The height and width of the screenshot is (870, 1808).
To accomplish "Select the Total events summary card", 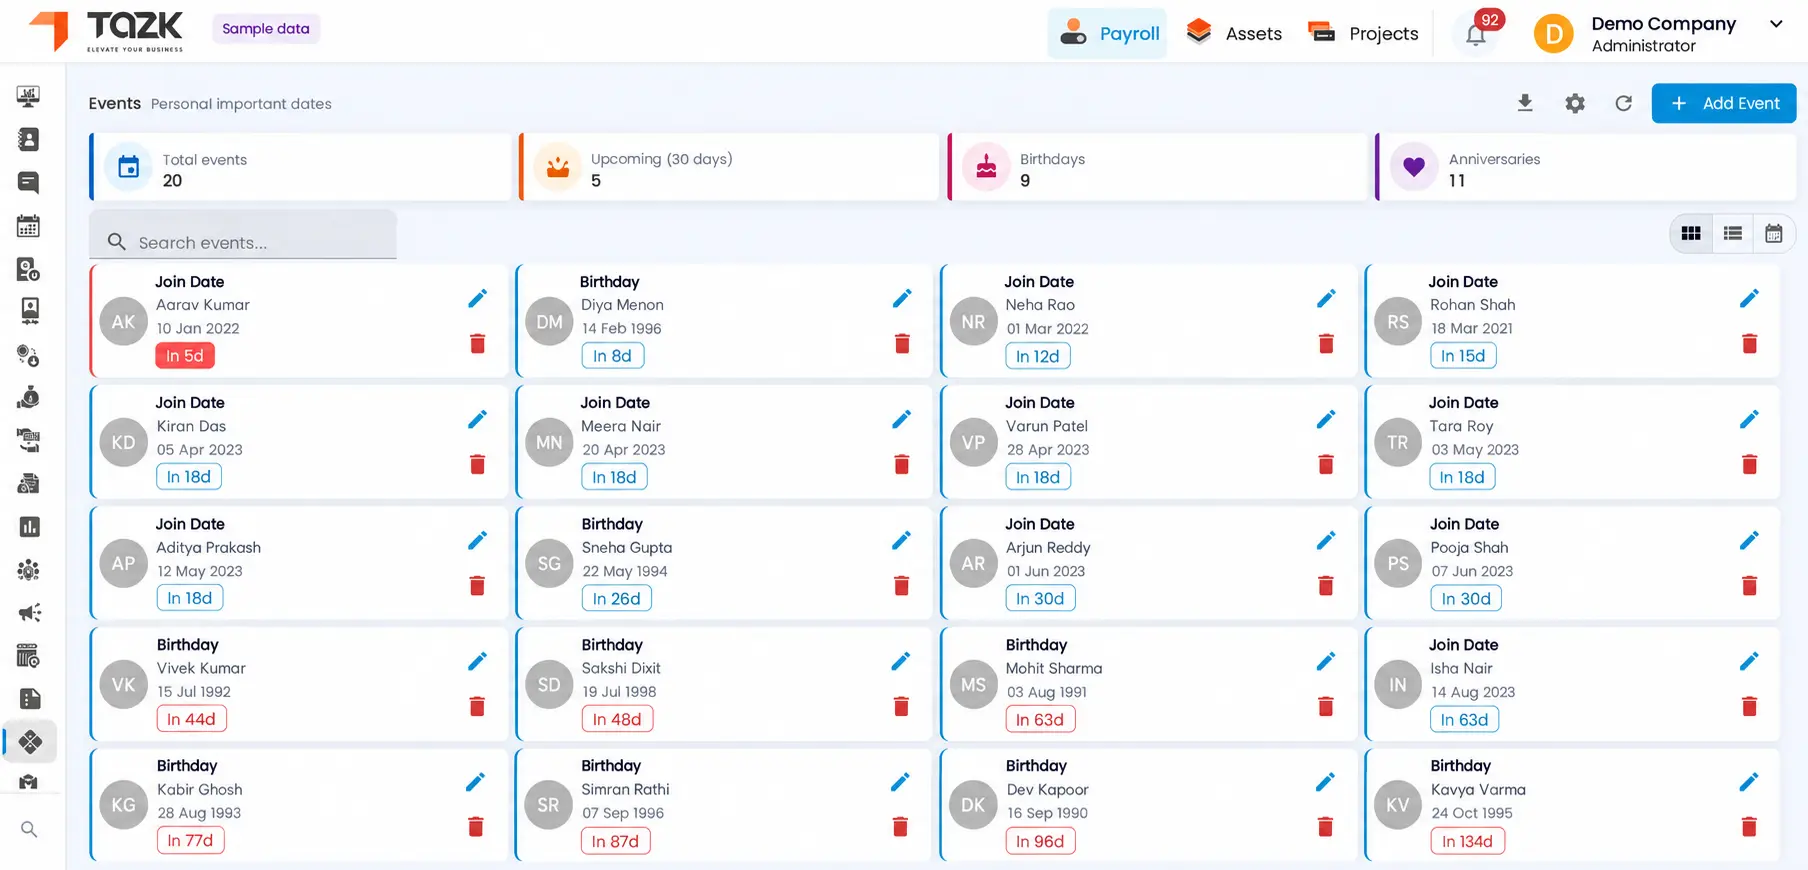I will click(x=300, y=167).
